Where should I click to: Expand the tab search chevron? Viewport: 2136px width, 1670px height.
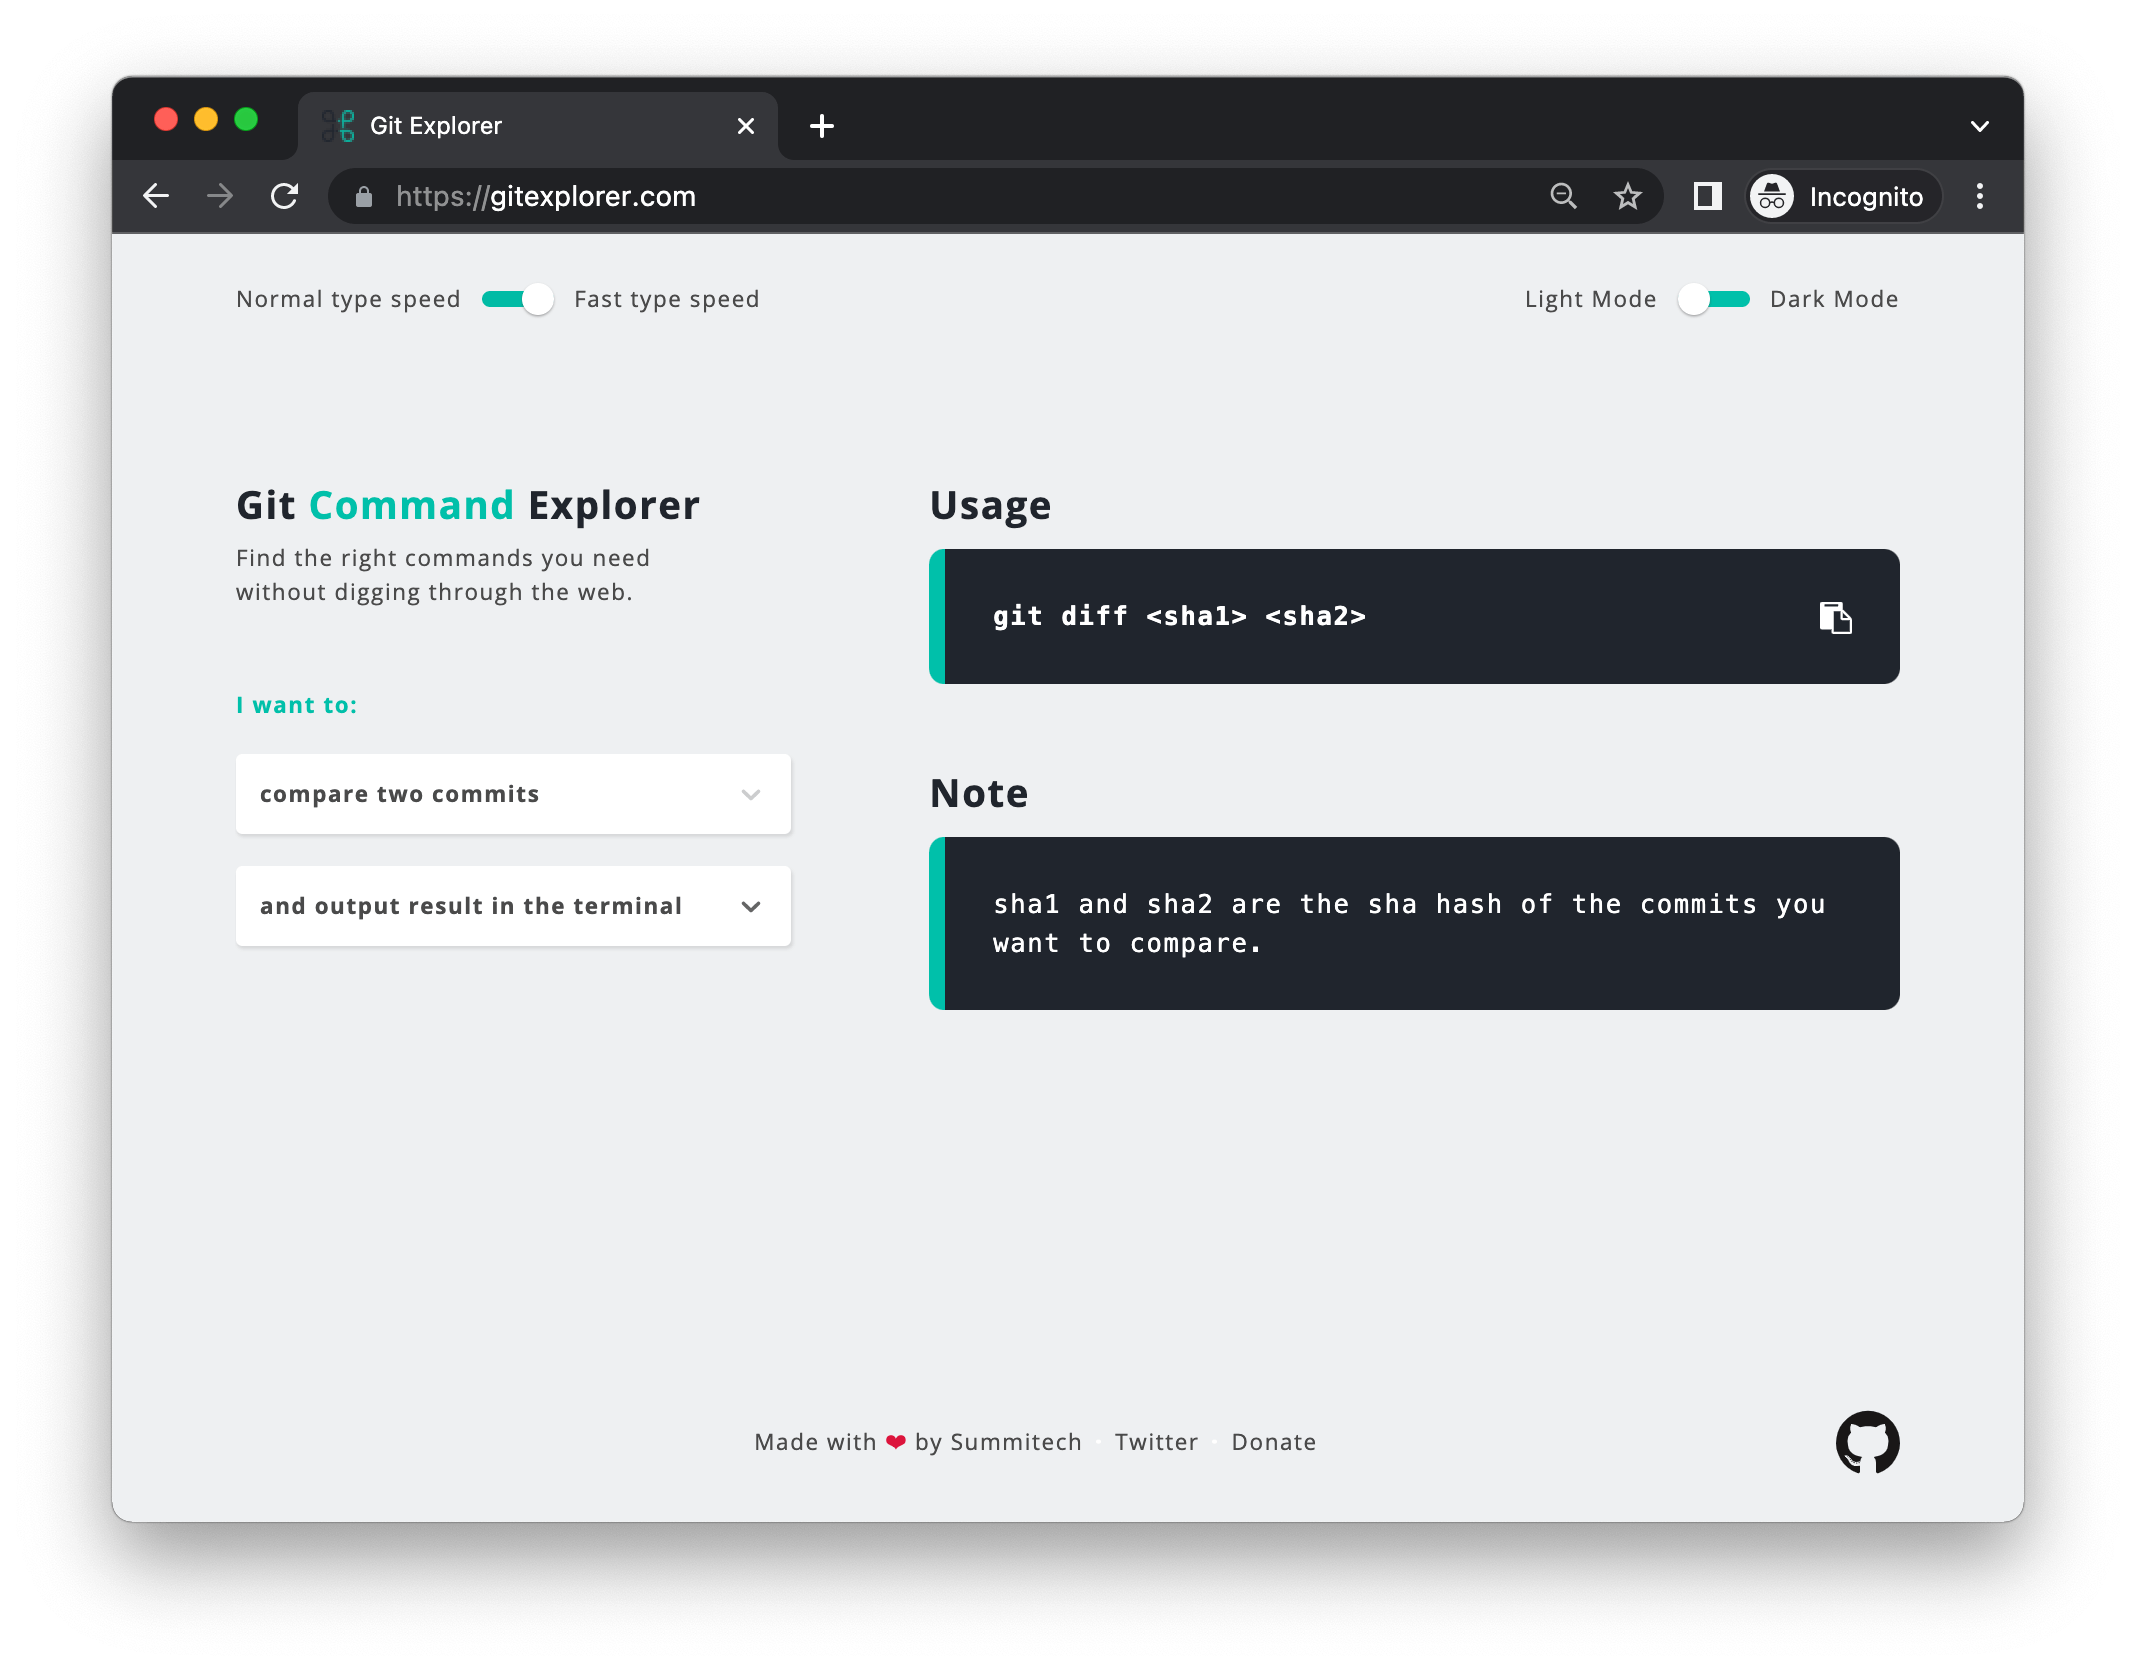coord(1979,126)
